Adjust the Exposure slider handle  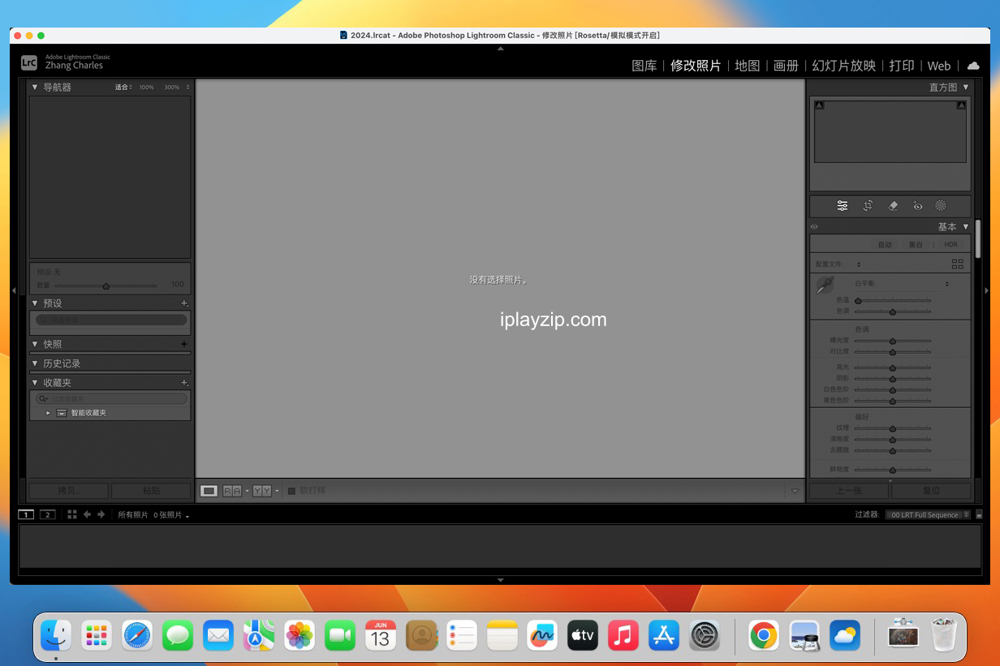click(892, 341)
